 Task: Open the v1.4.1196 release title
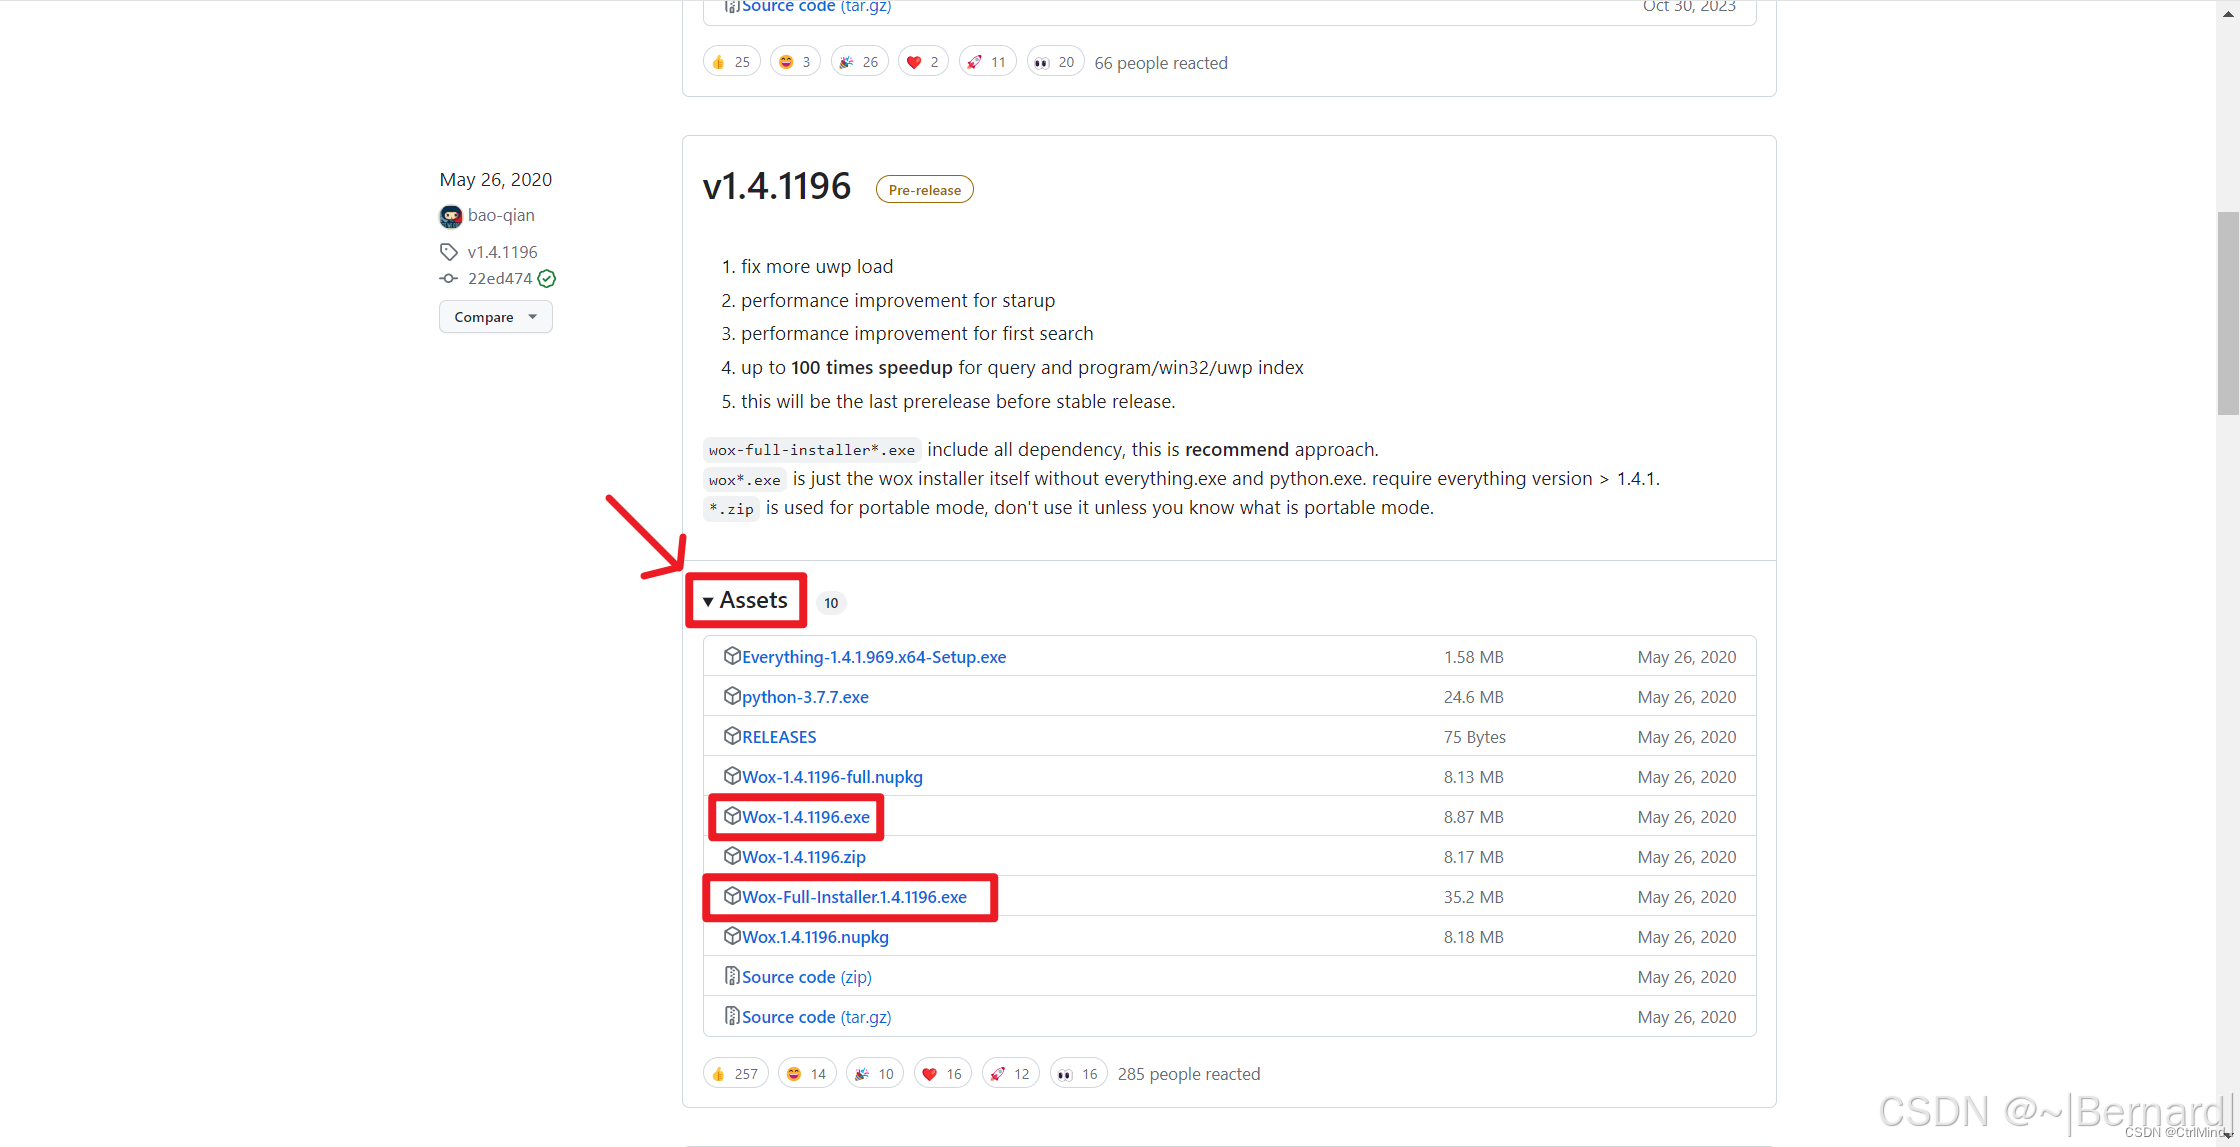coord(776,187)
